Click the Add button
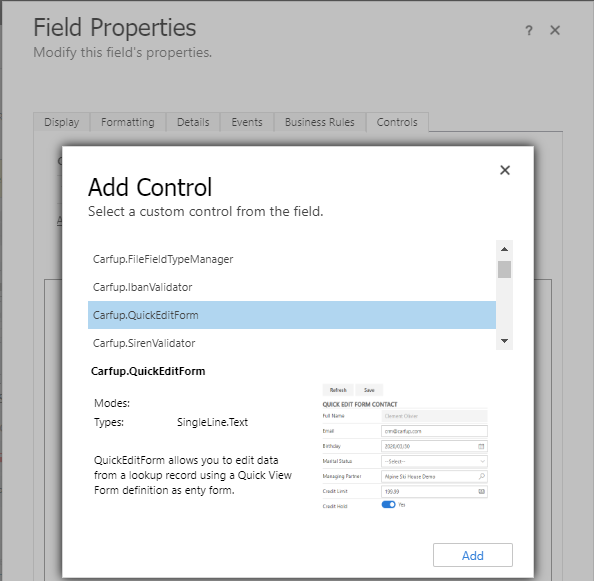The image size is (594, 581). pos(473,555)
